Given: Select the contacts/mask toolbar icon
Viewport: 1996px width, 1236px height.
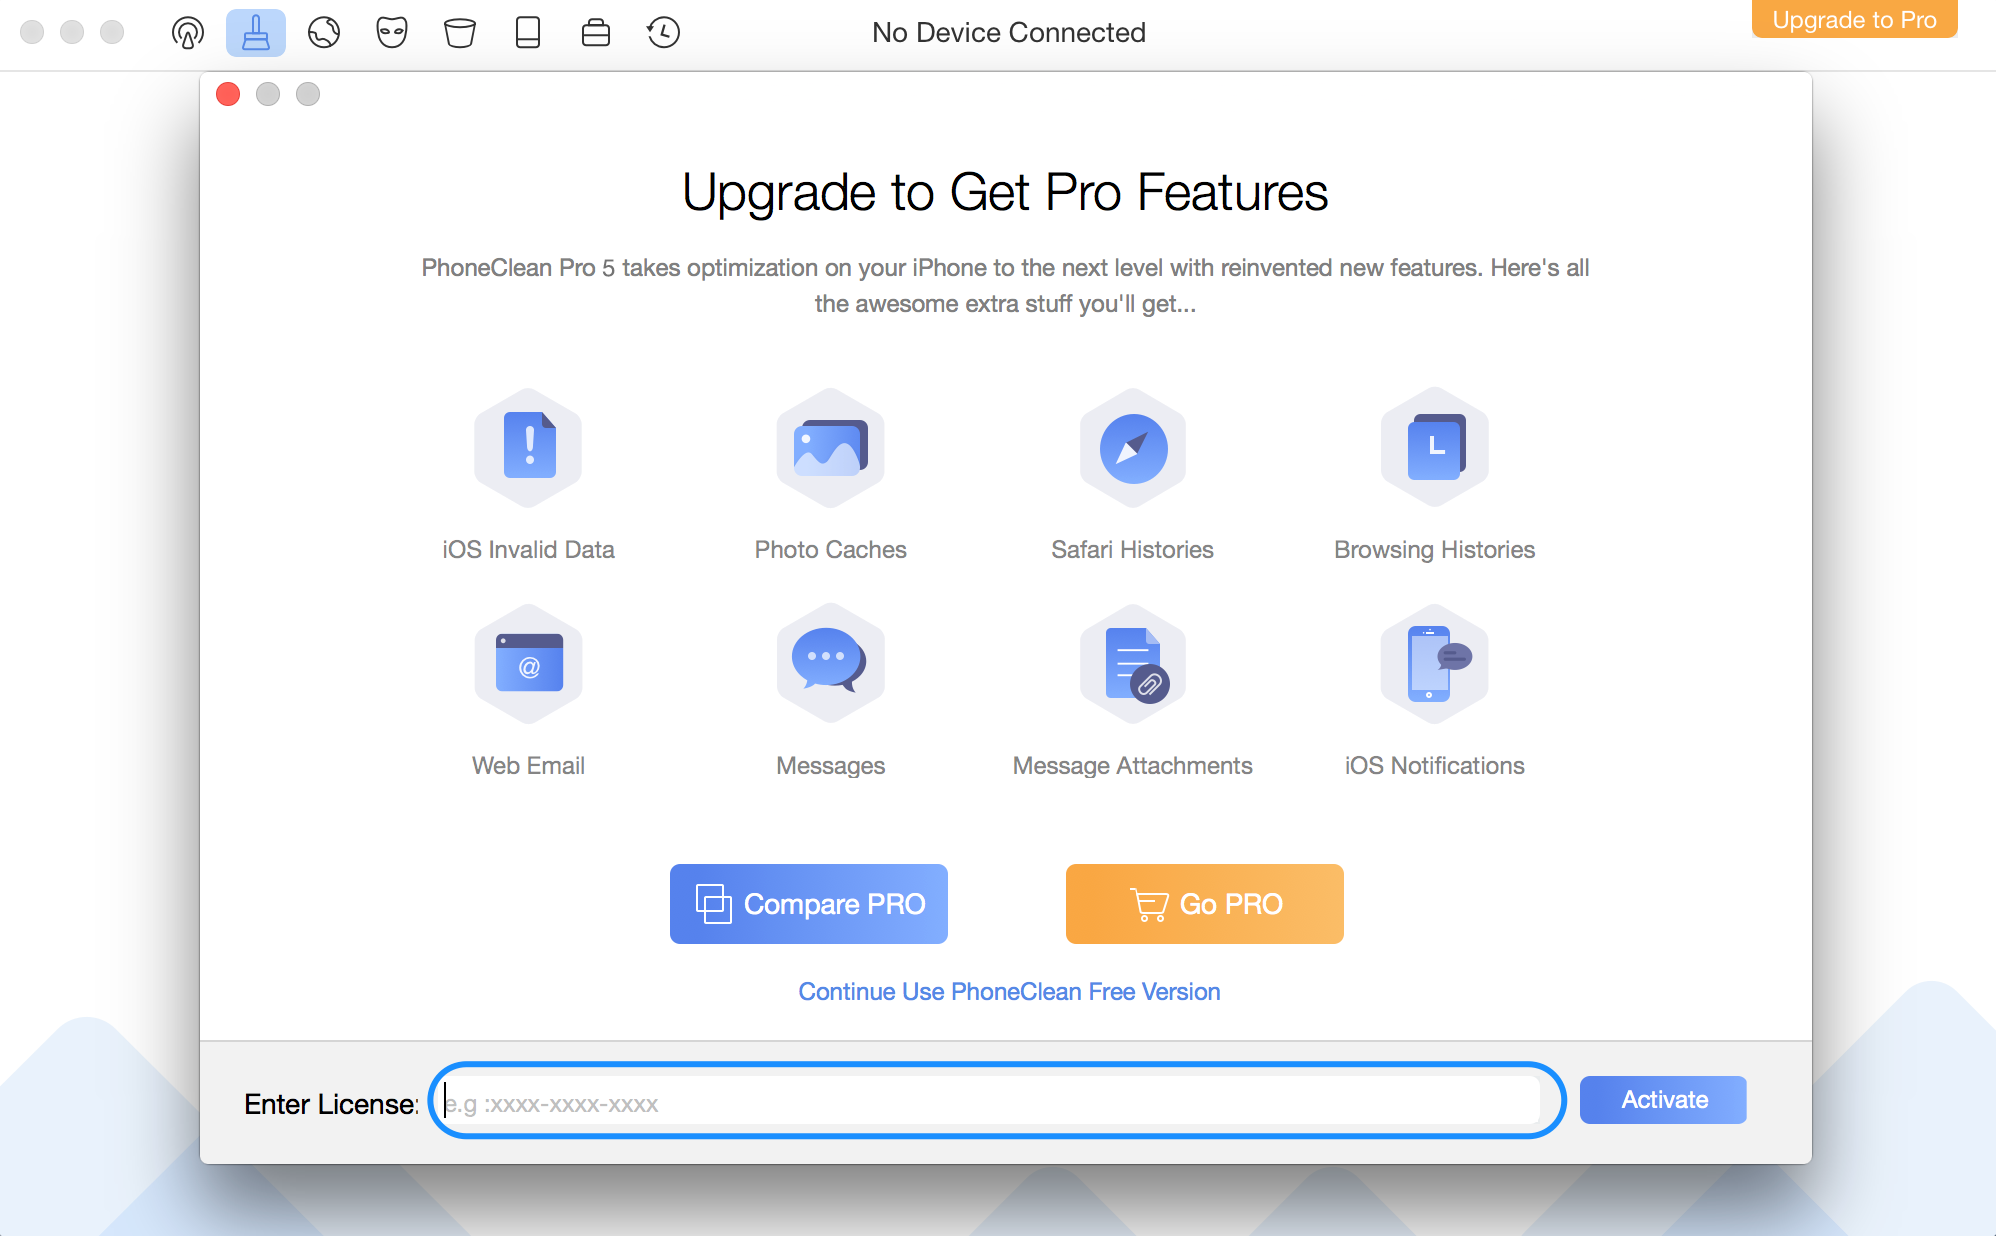Looking at the screenshot, I should (392, 31).
